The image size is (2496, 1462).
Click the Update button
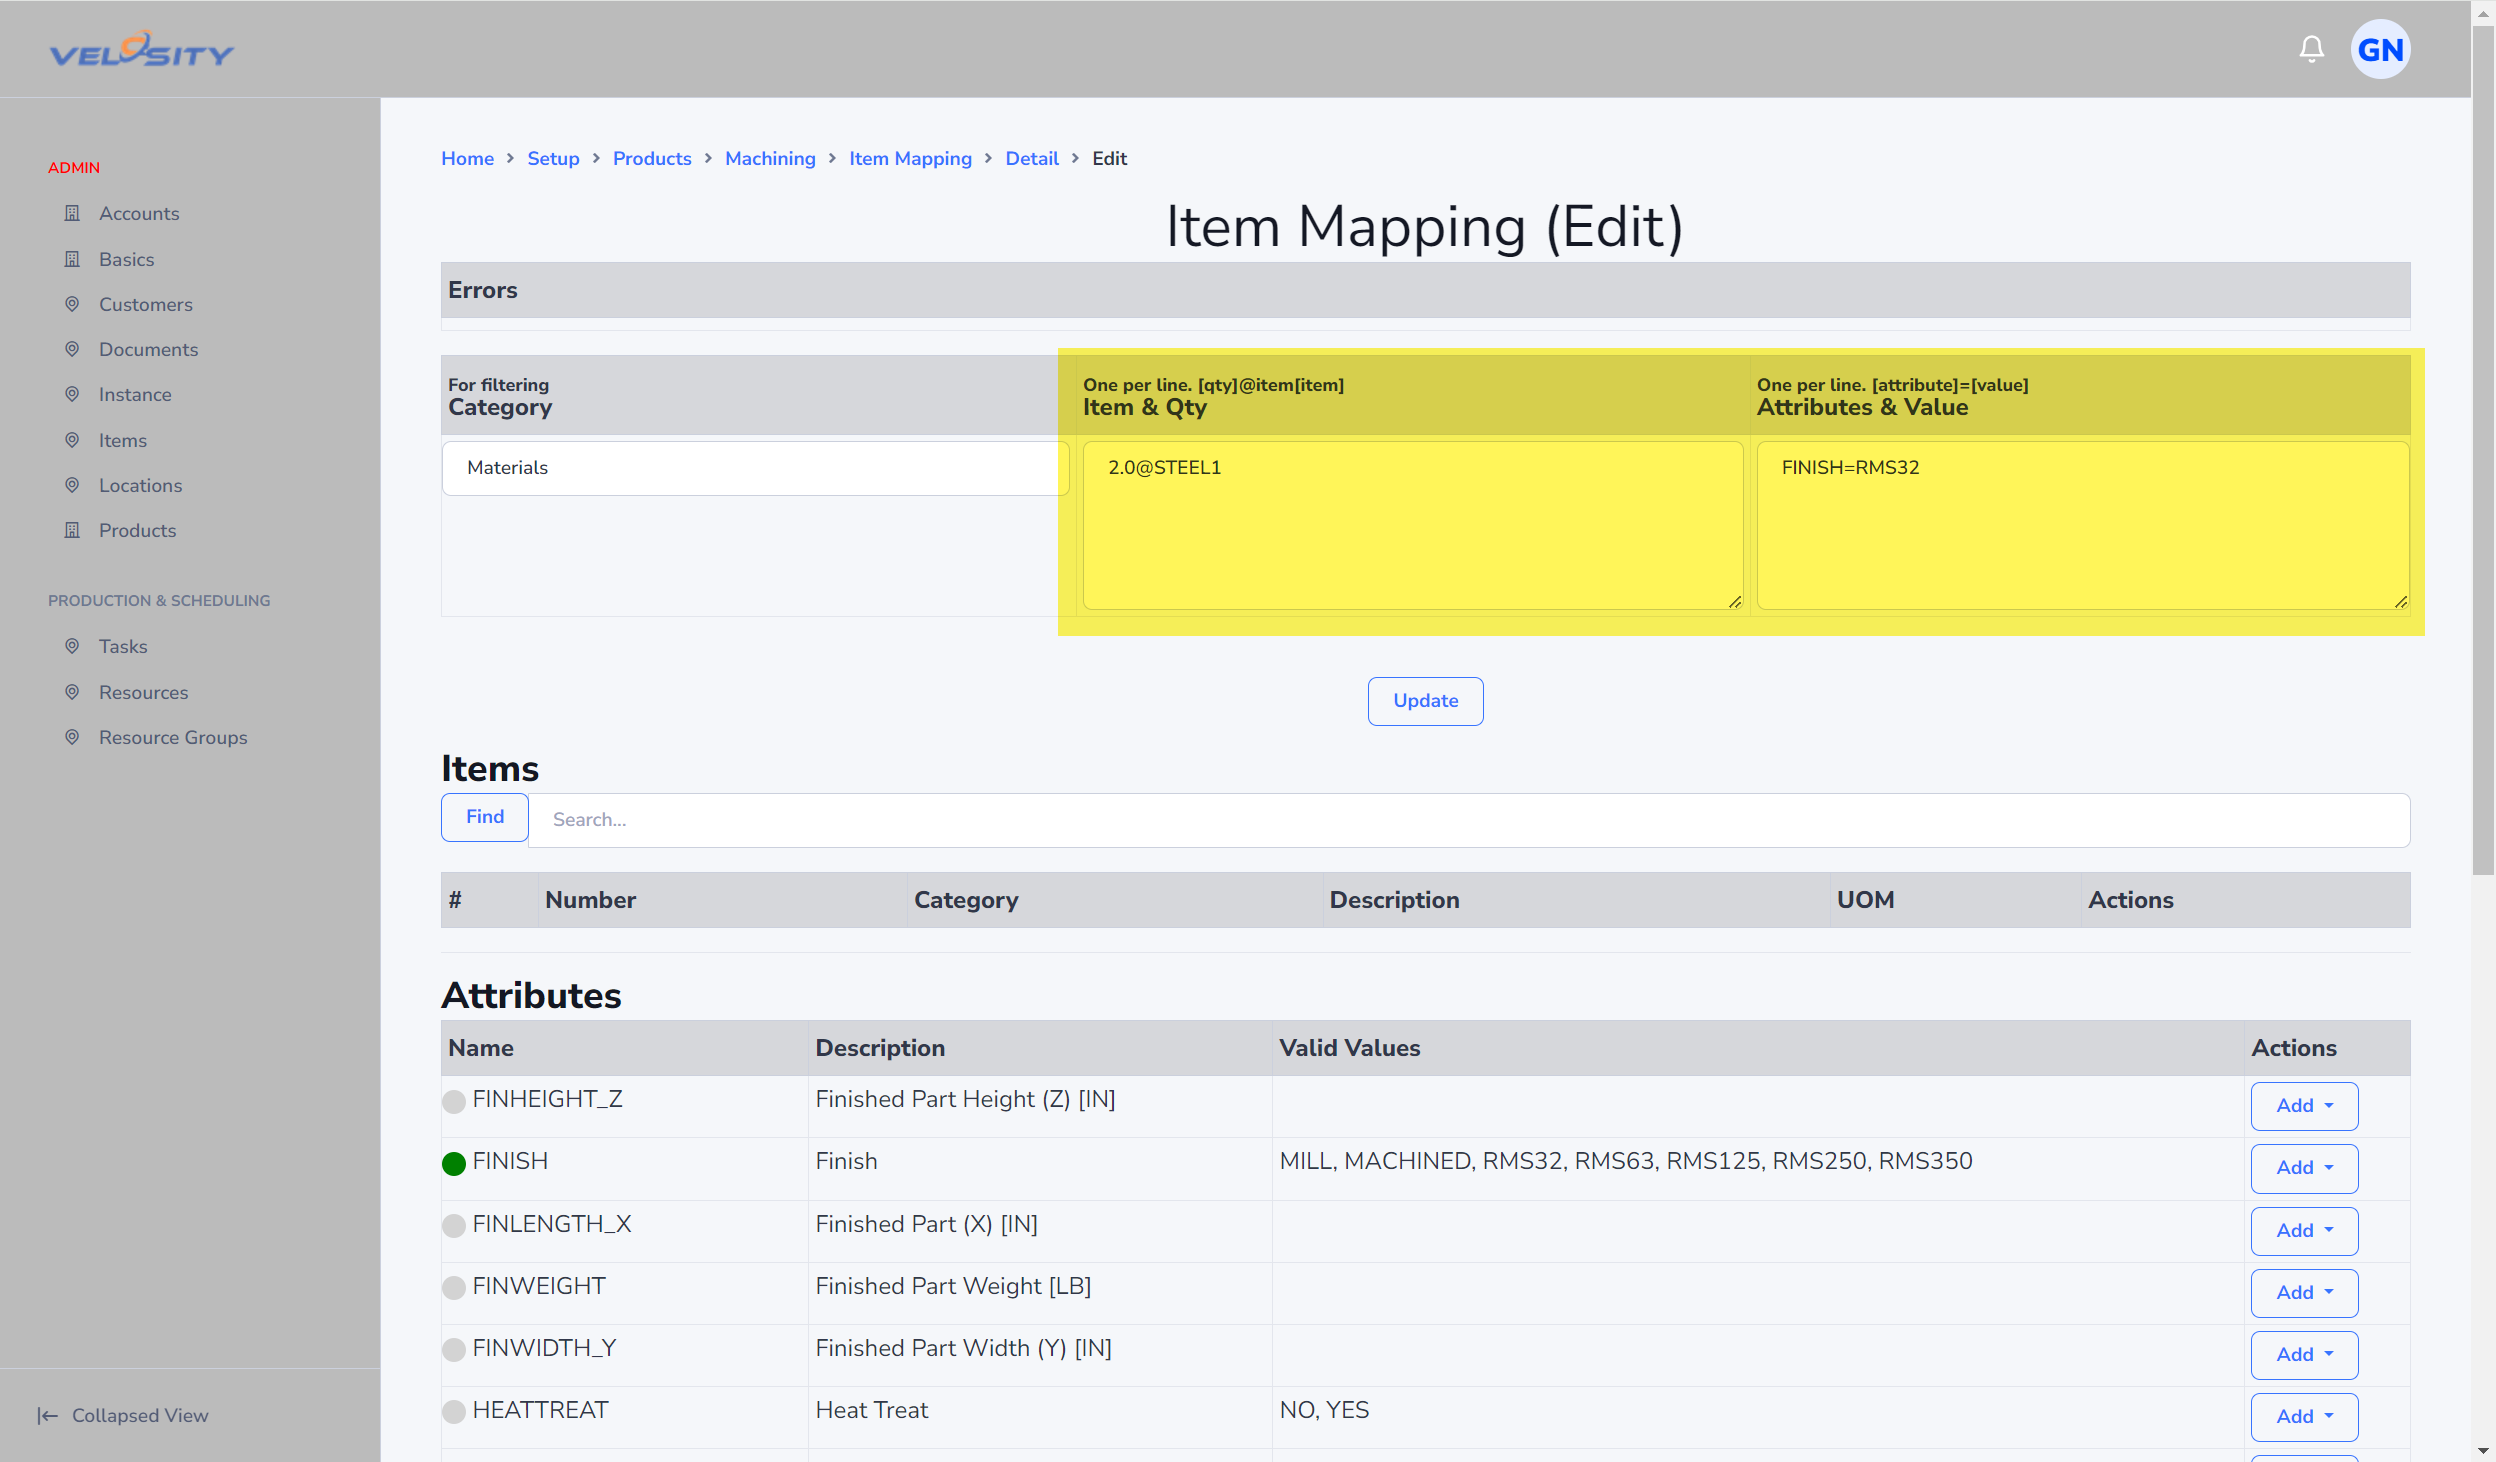click(x=1426, y=700)
